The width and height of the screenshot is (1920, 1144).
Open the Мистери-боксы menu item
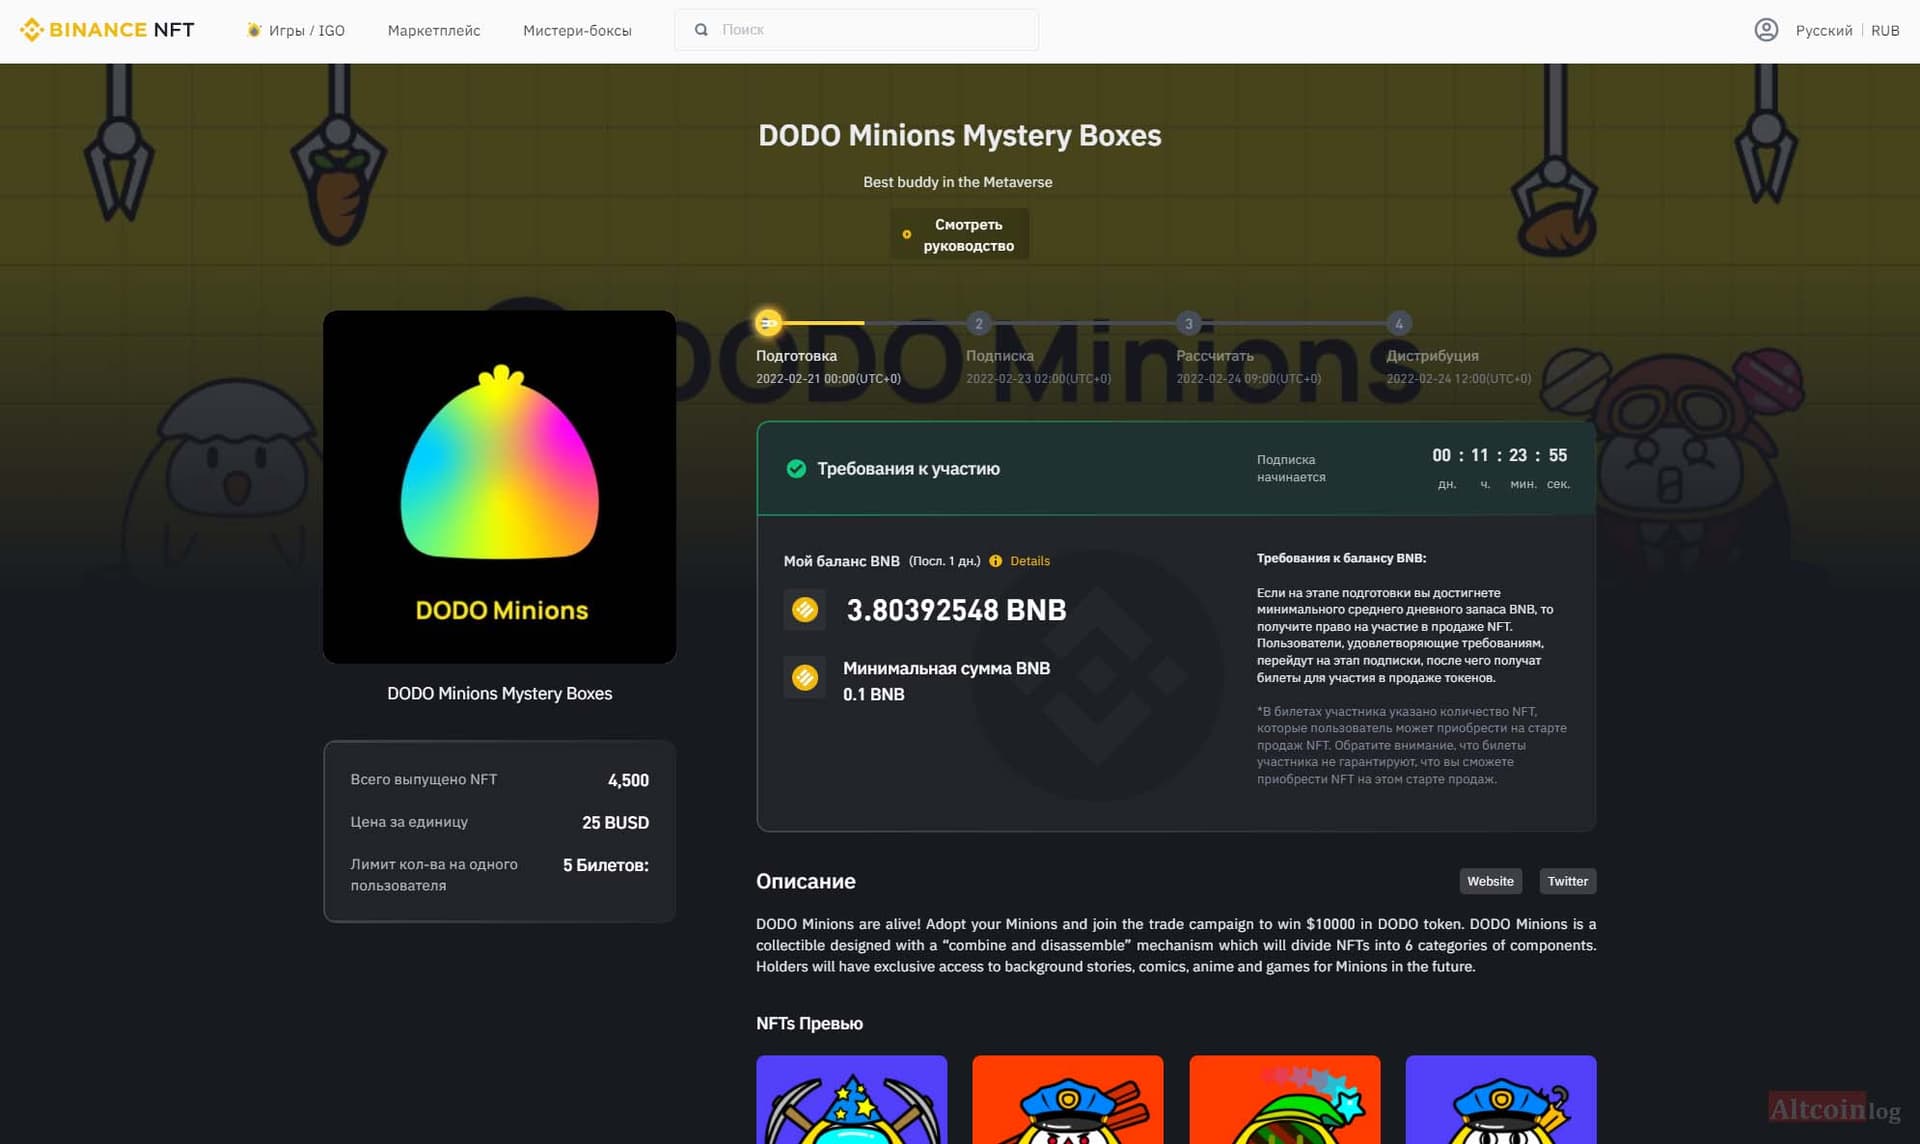click(x=577, y=30)
